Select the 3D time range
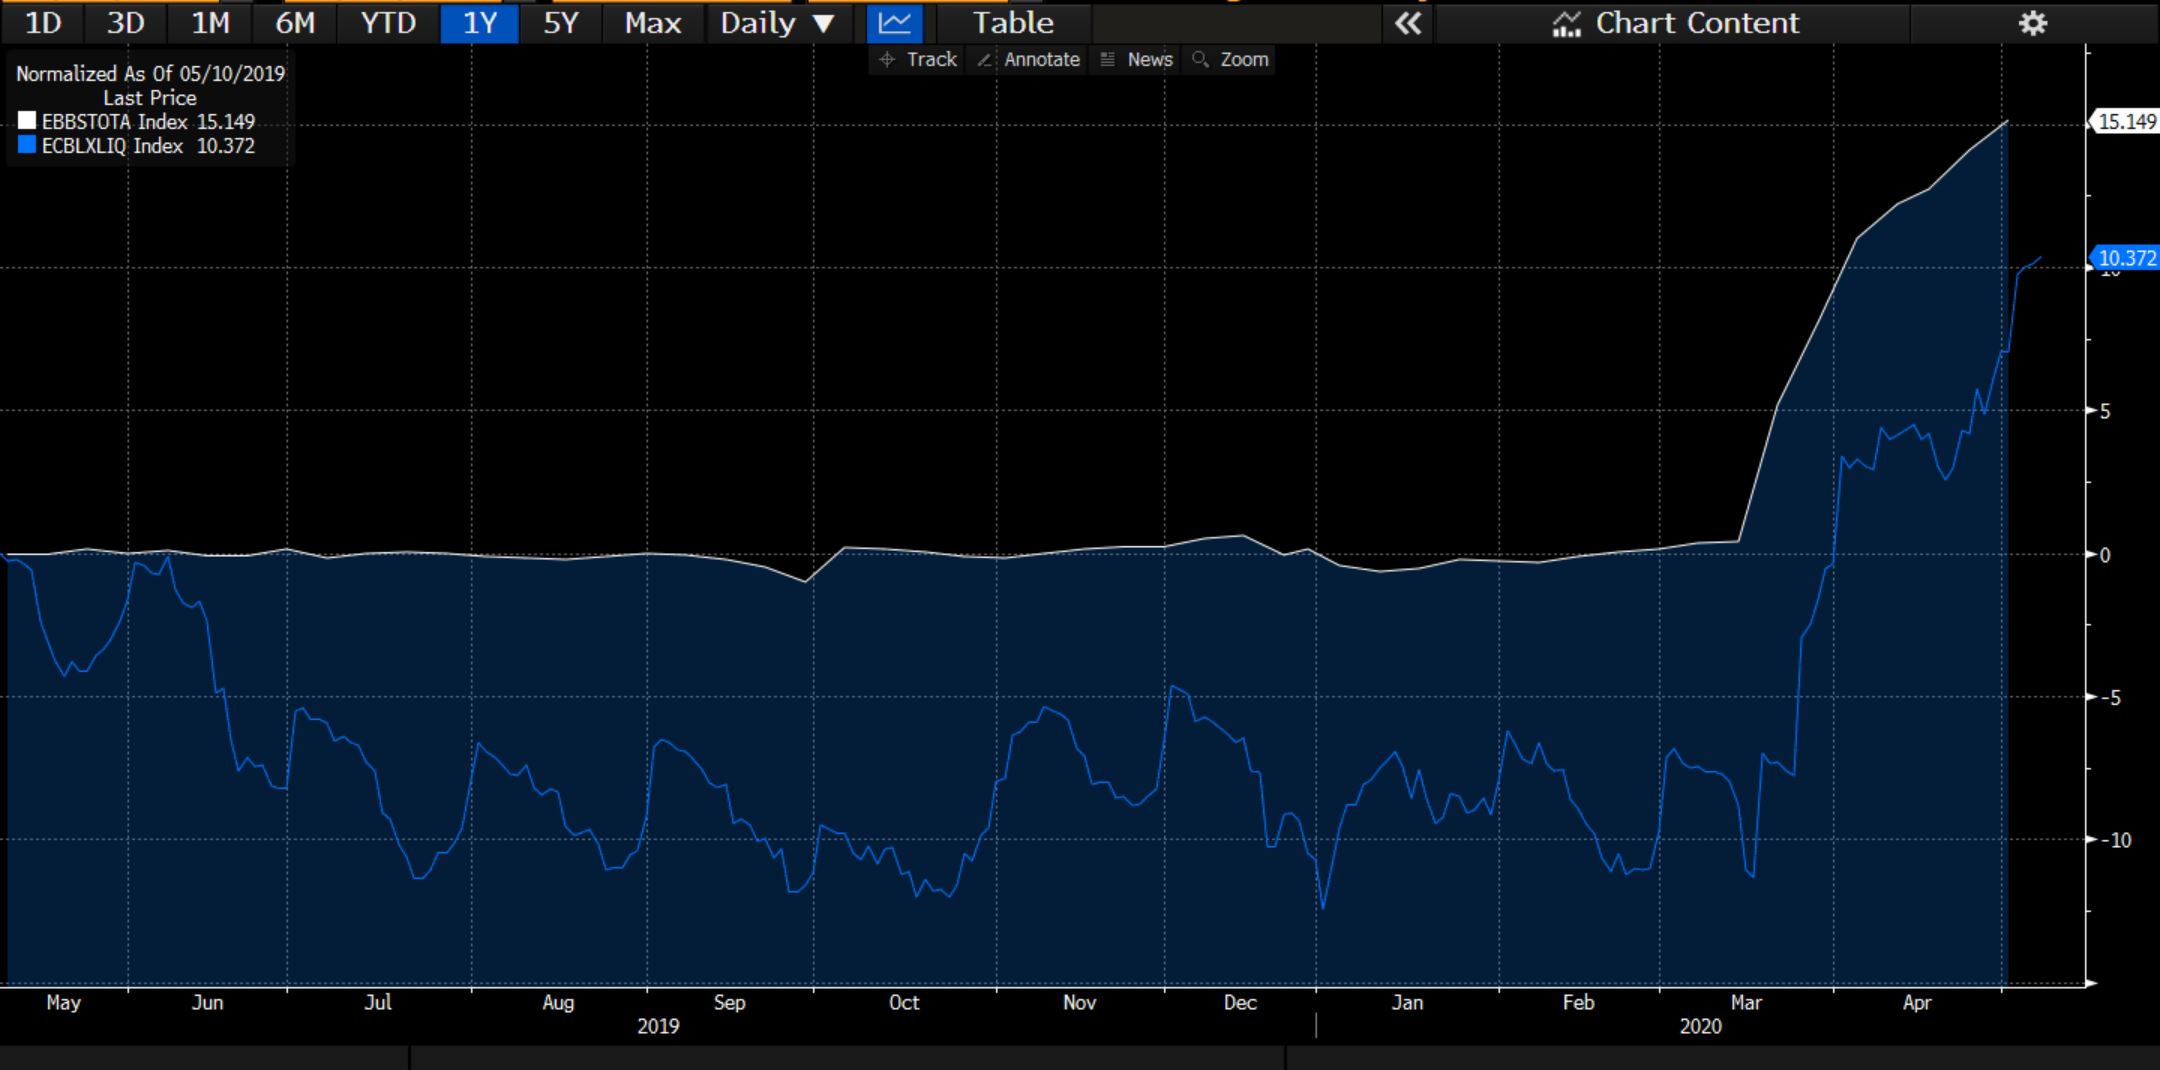Image resolution: width=2160 pixels, height=1070 pixels. coord(125,22)
